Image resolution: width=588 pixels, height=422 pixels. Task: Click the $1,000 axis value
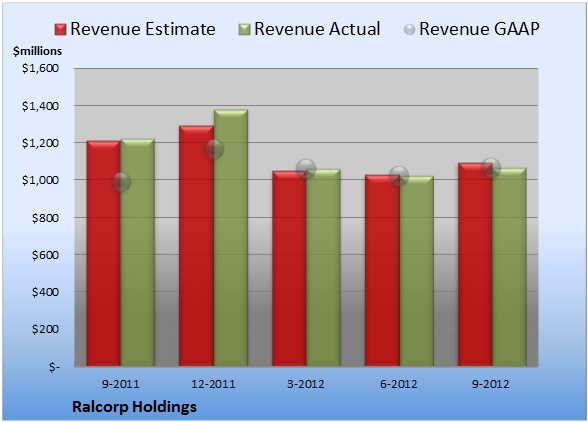tap(40, 180)
